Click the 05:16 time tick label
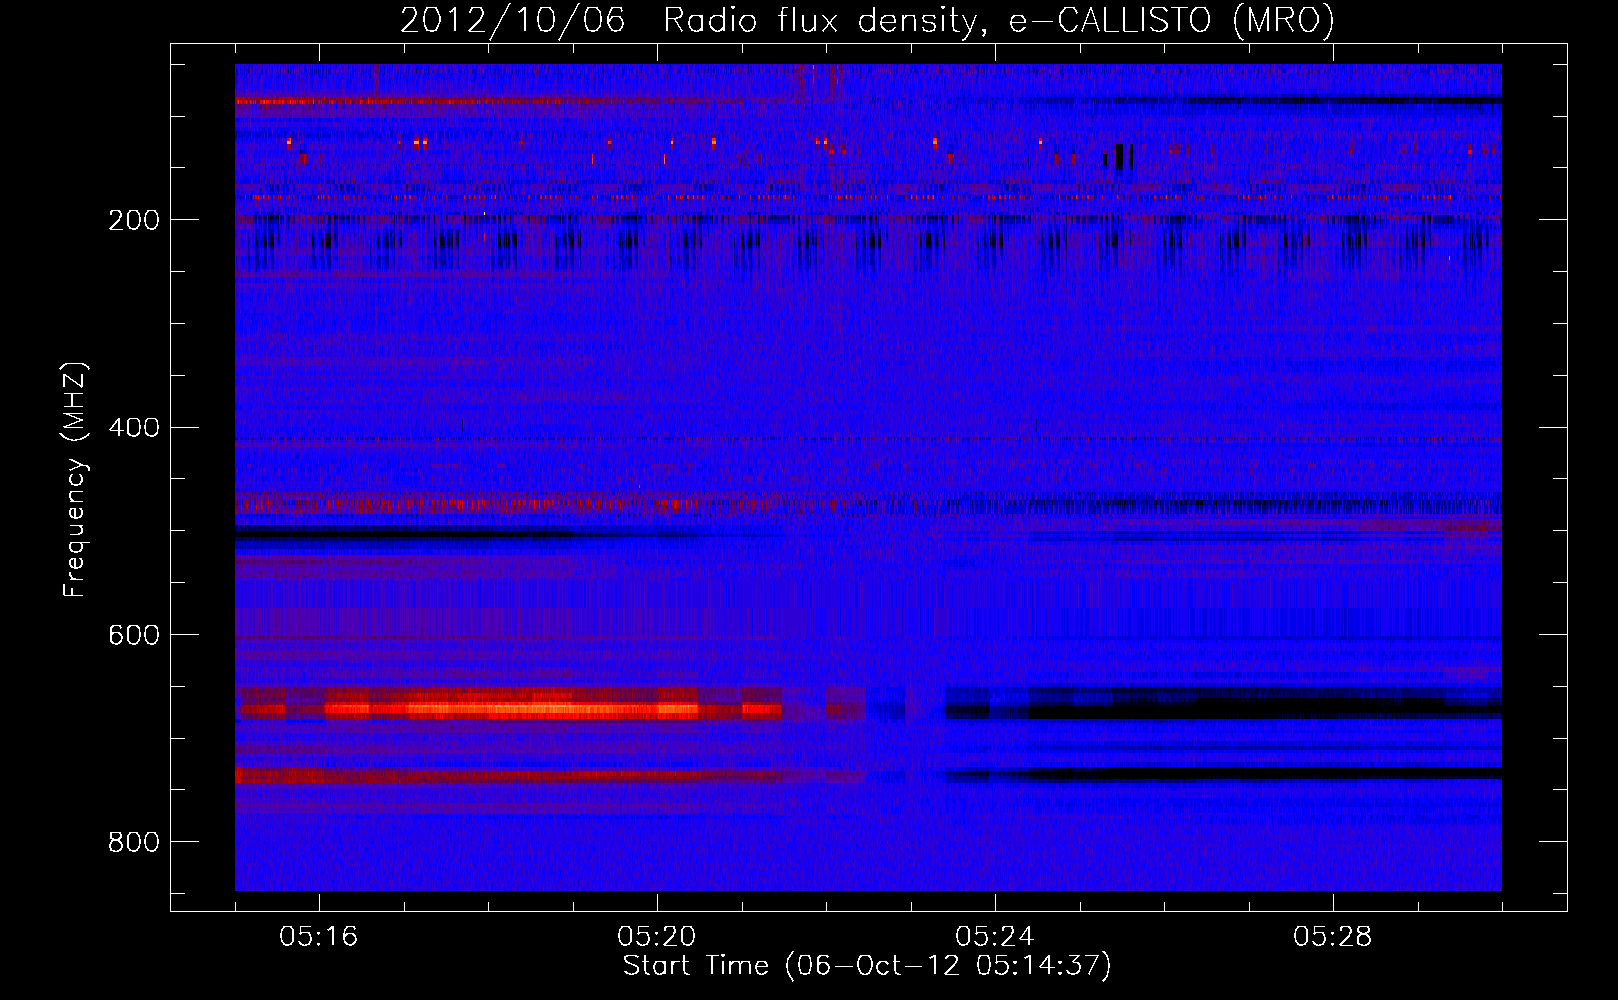This screenshot has width=1618, height=1000. (318, 936)
